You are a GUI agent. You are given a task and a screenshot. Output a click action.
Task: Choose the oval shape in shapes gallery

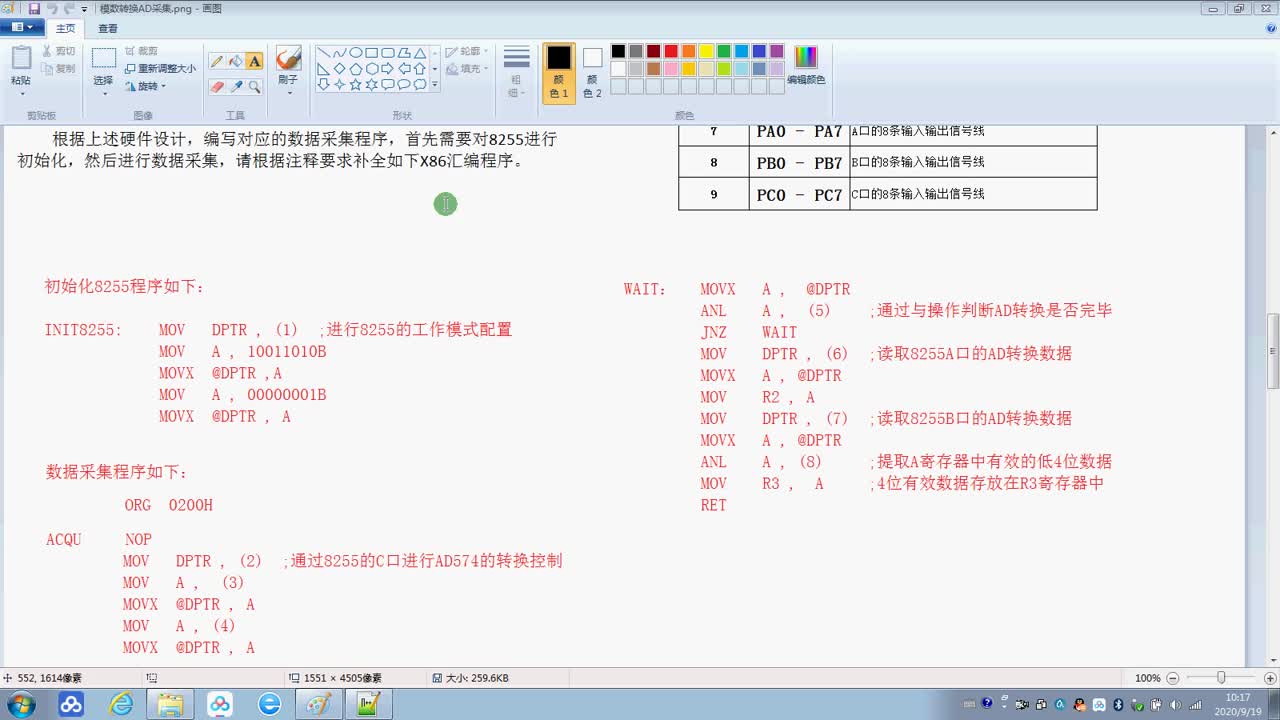click(x=355, y=53)
